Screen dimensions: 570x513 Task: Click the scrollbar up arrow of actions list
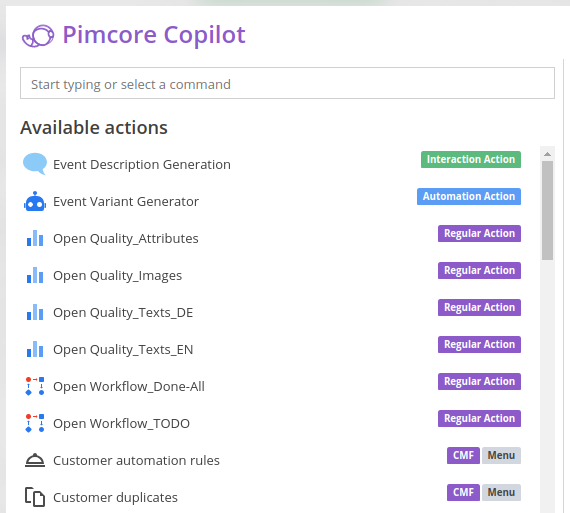click(x=547, y=154)
